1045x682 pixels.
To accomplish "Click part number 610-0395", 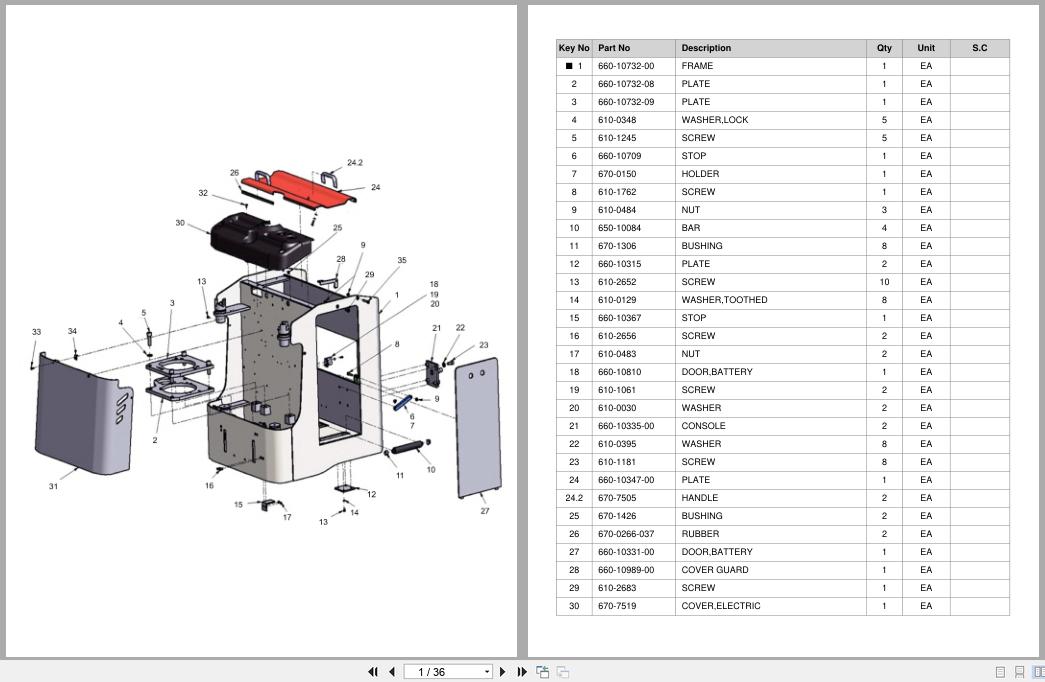I will pyautogui.click(x=617, y=444).
